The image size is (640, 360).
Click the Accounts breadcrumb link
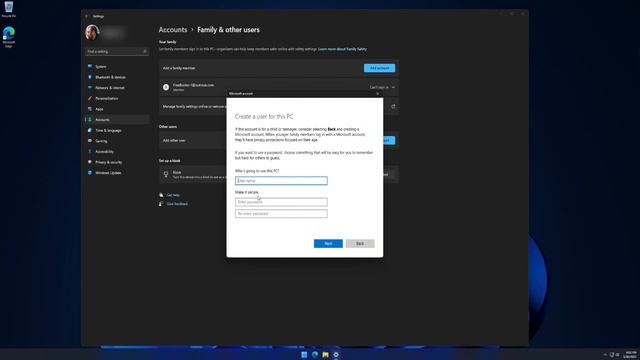(x=173, y=30)
